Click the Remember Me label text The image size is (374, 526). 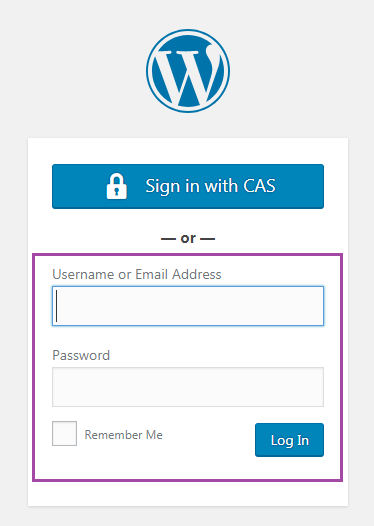point(123,435)
